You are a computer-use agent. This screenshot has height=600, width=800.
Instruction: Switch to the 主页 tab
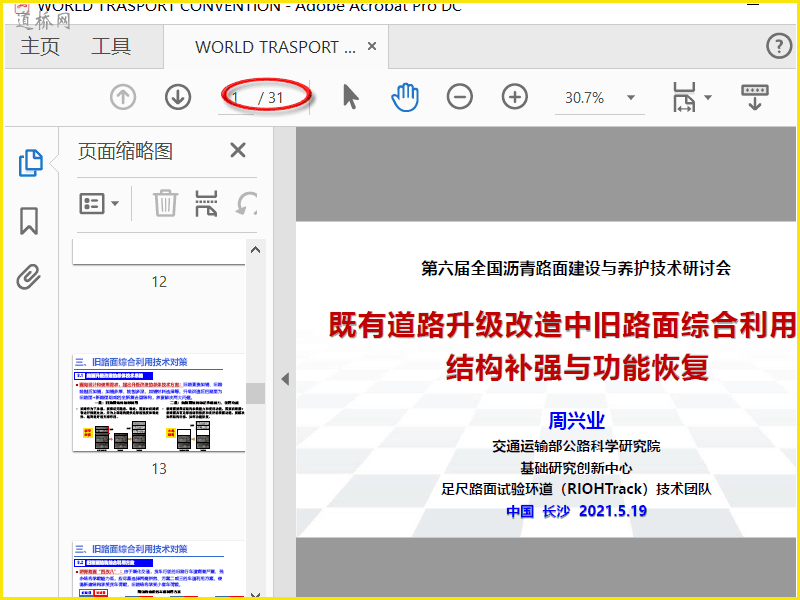(40, 46)
